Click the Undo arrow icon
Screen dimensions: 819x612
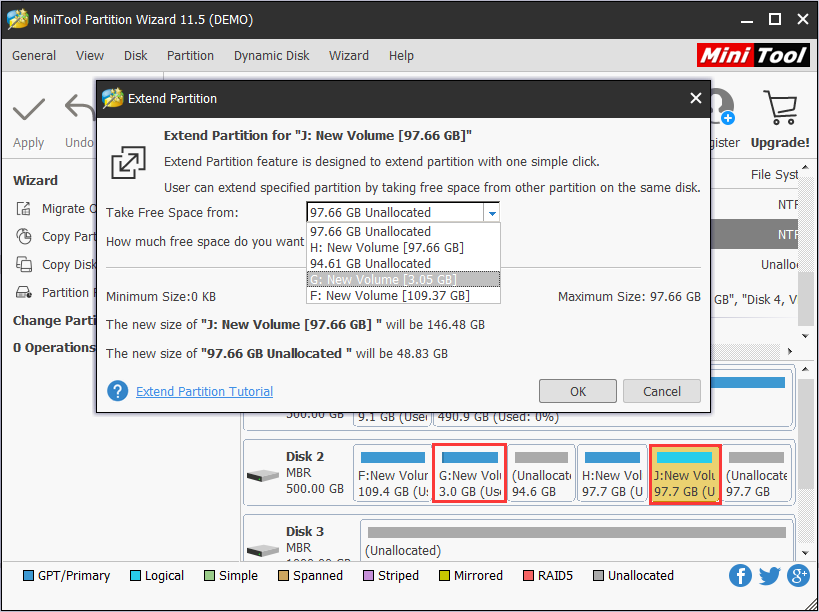[x=80, y=108]
